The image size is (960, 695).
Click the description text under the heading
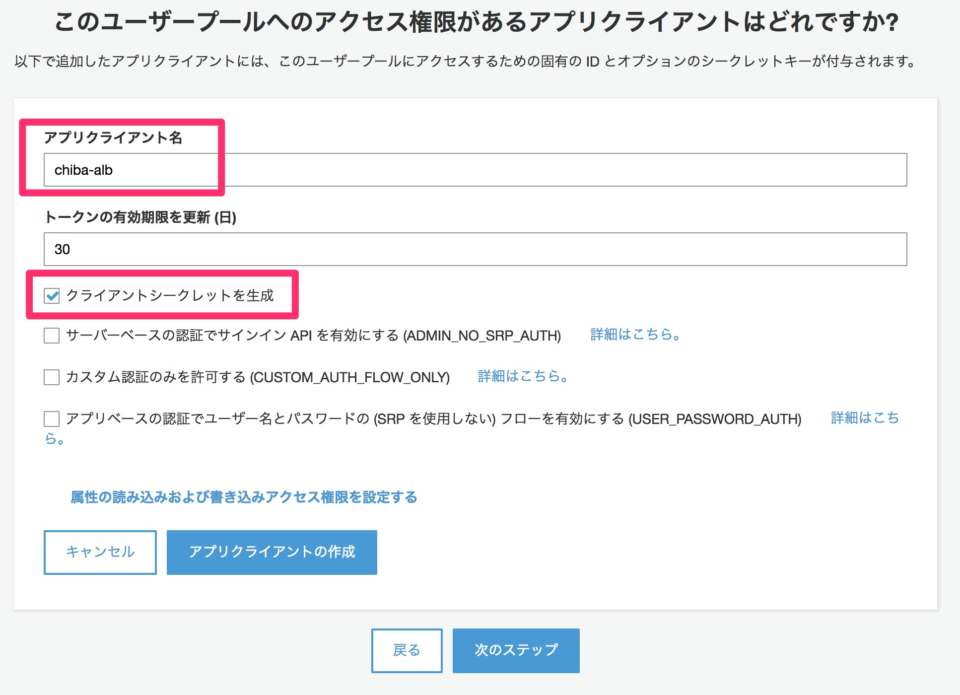click(x=467, y=61)
